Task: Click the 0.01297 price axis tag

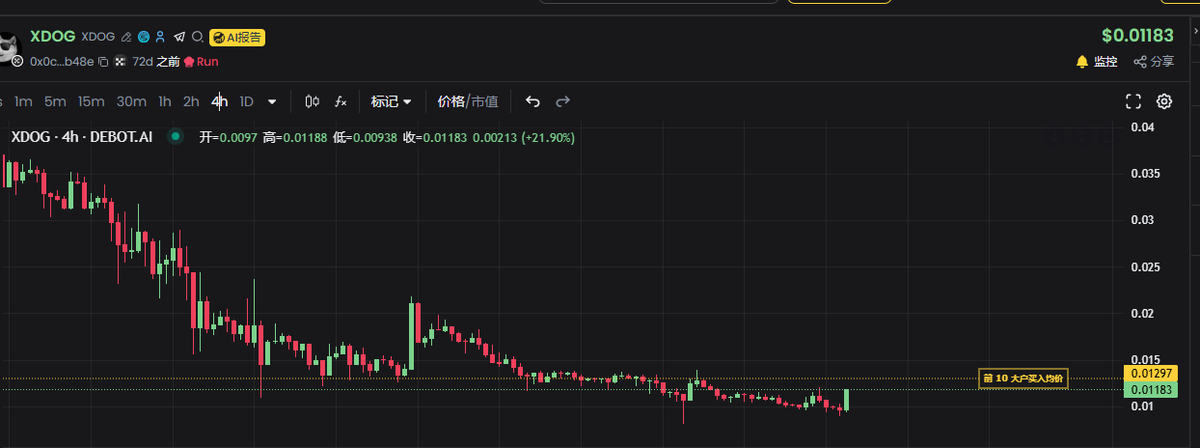Action: [1150, 373]
